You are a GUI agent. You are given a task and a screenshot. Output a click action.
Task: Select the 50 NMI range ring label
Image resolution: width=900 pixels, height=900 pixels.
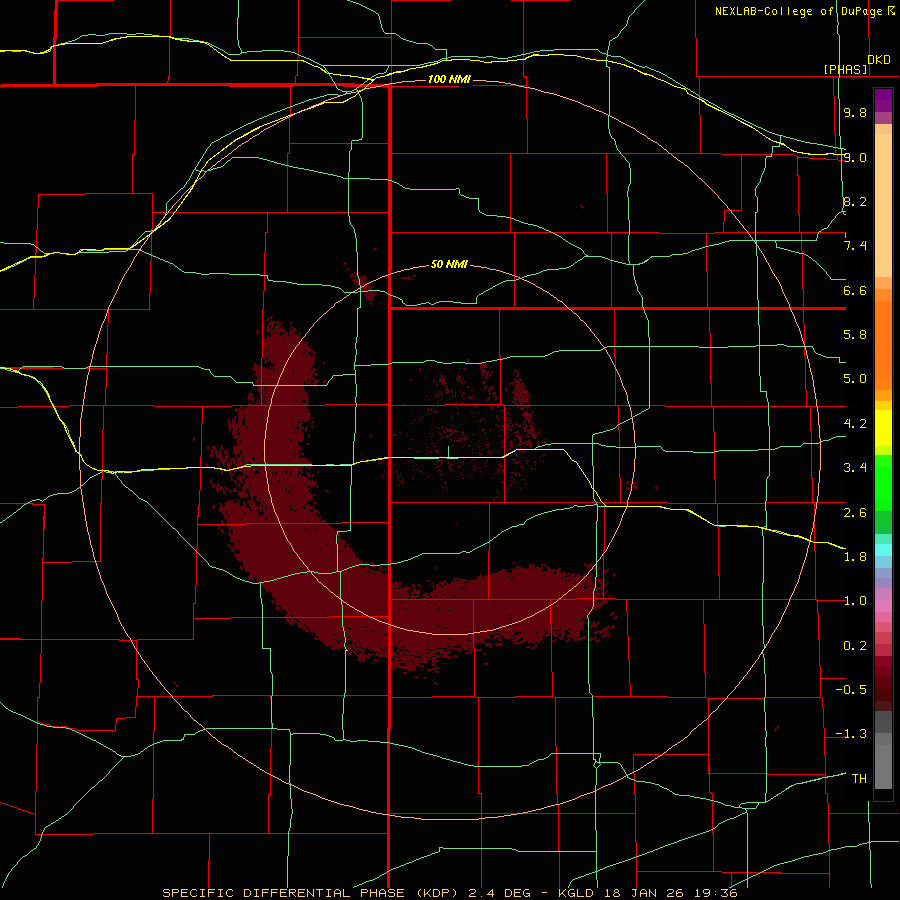tap(449, 265)
